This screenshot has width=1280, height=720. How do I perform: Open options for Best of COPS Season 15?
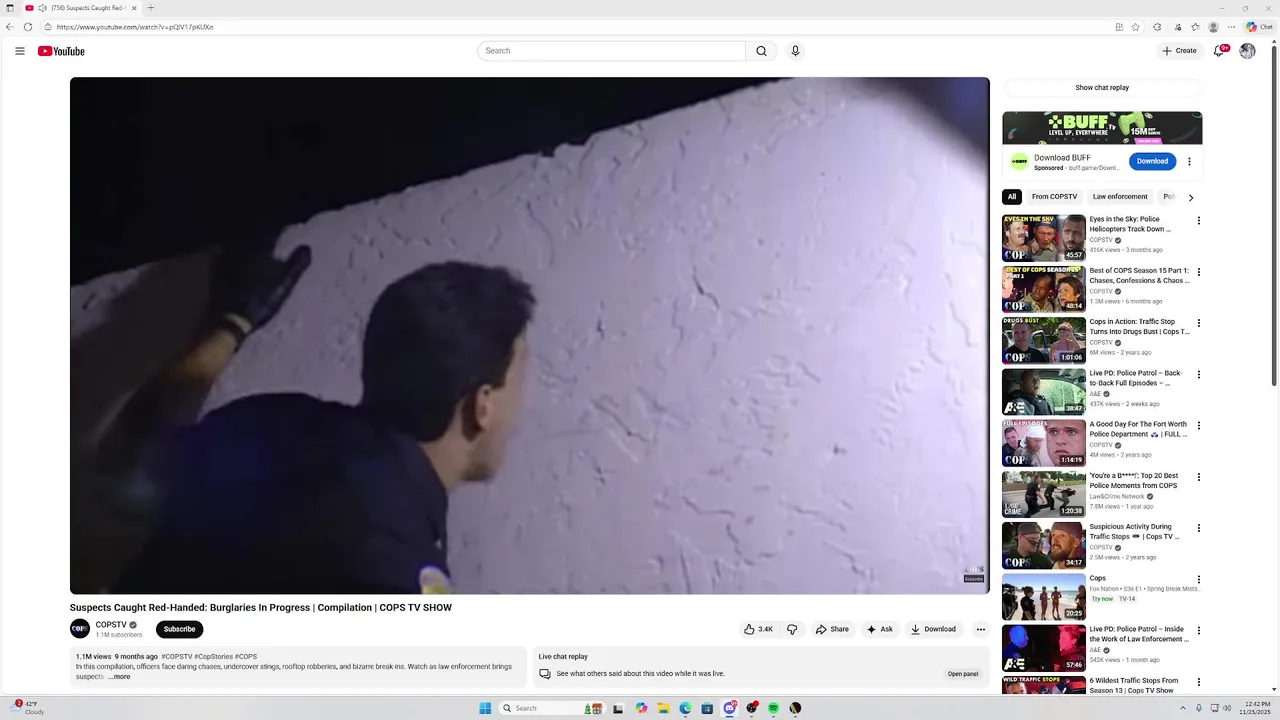click(1199, 272)
